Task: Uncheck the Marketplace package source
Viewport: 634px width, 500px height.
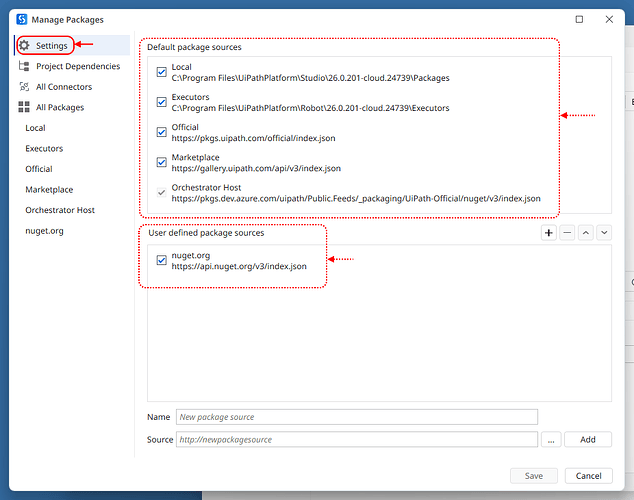Action: pos(161,162)
